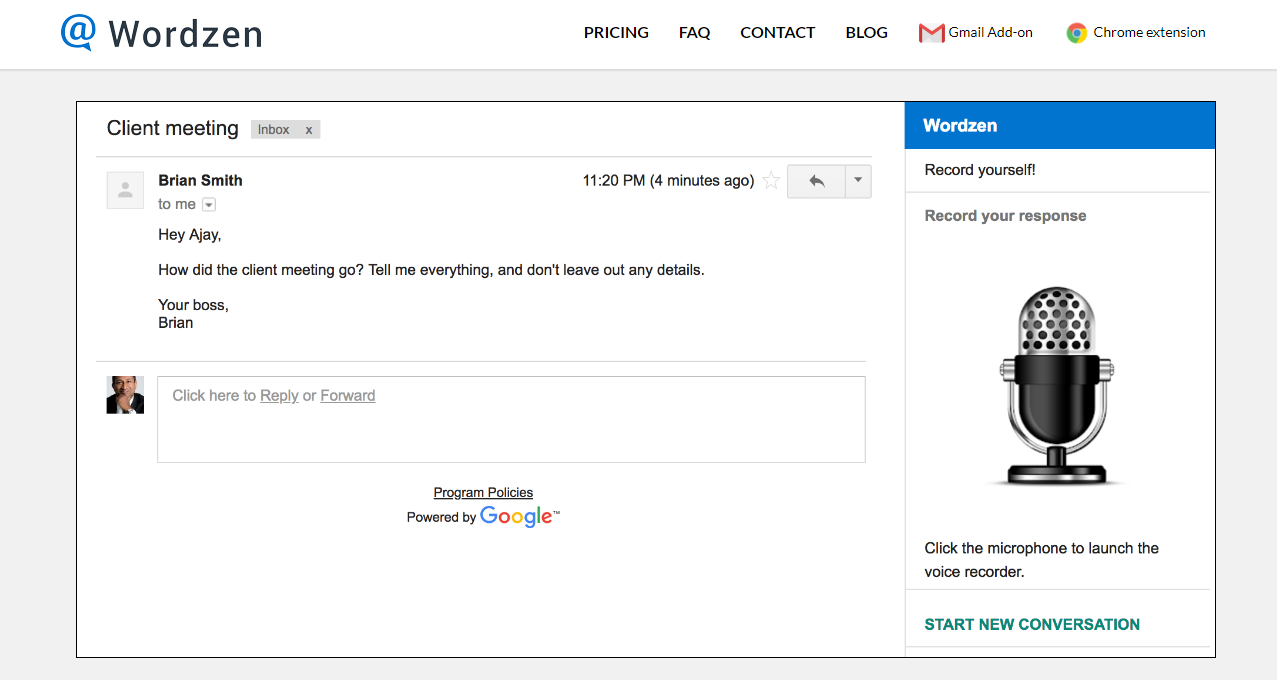Click the Client meeting subject title
The height and width of the screenshot is (680, 1277).
pos(172,128)
